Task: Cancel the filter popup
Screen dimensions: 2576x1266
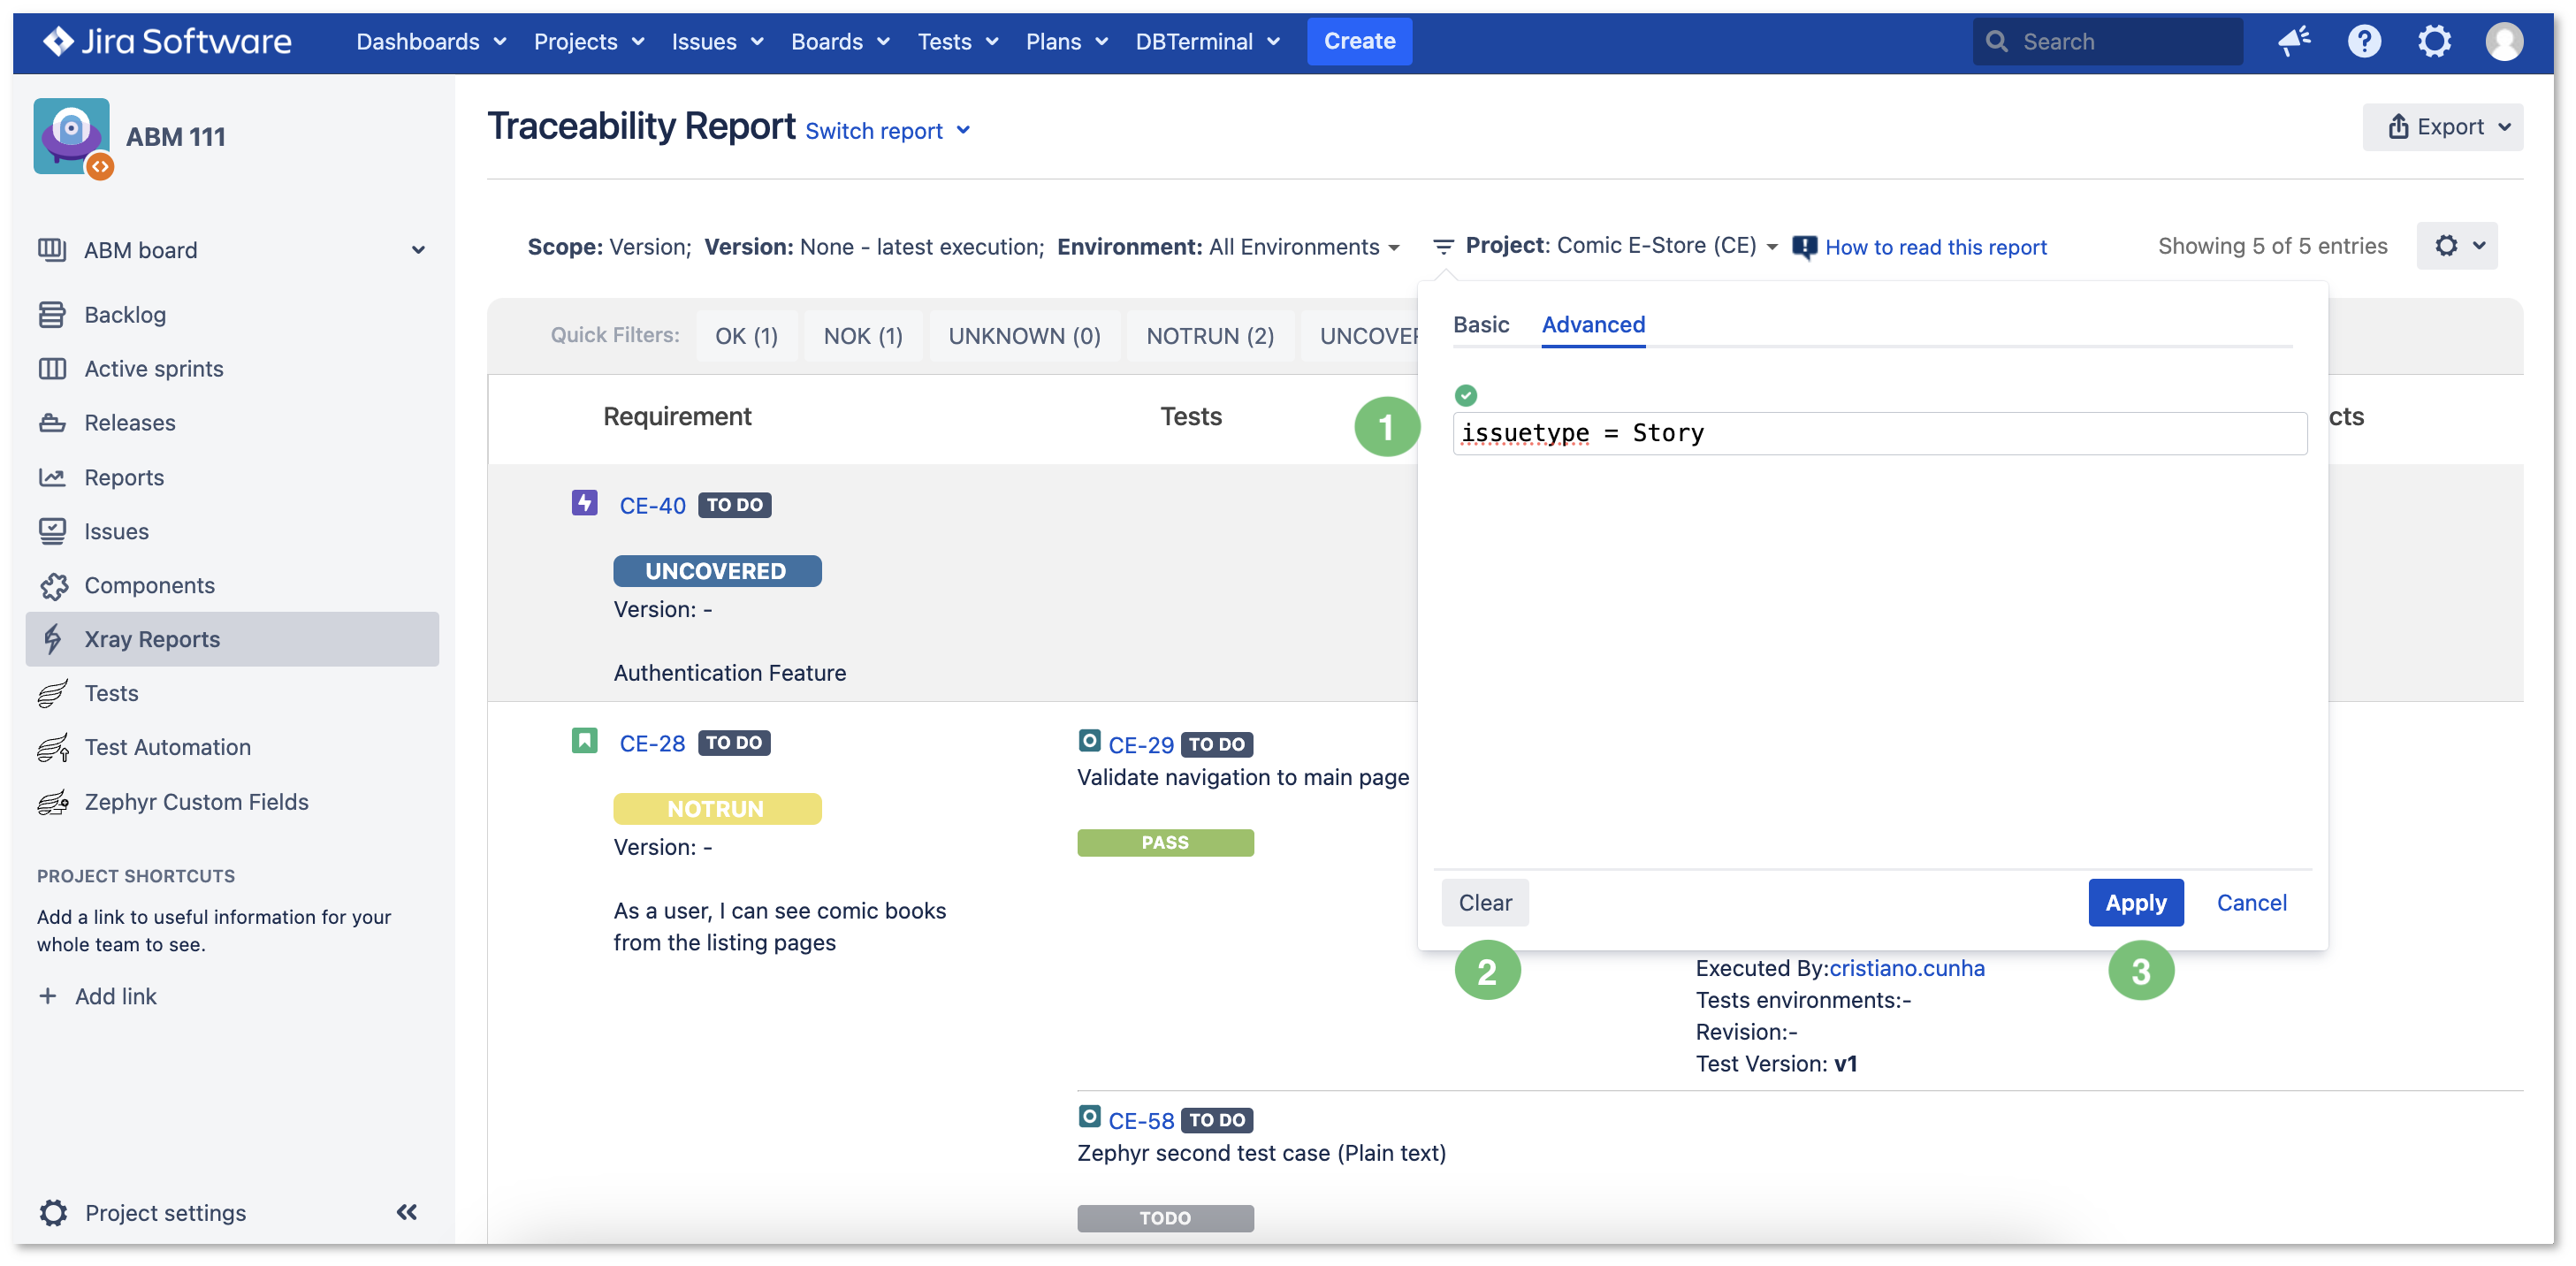Action: (2250, 902)
